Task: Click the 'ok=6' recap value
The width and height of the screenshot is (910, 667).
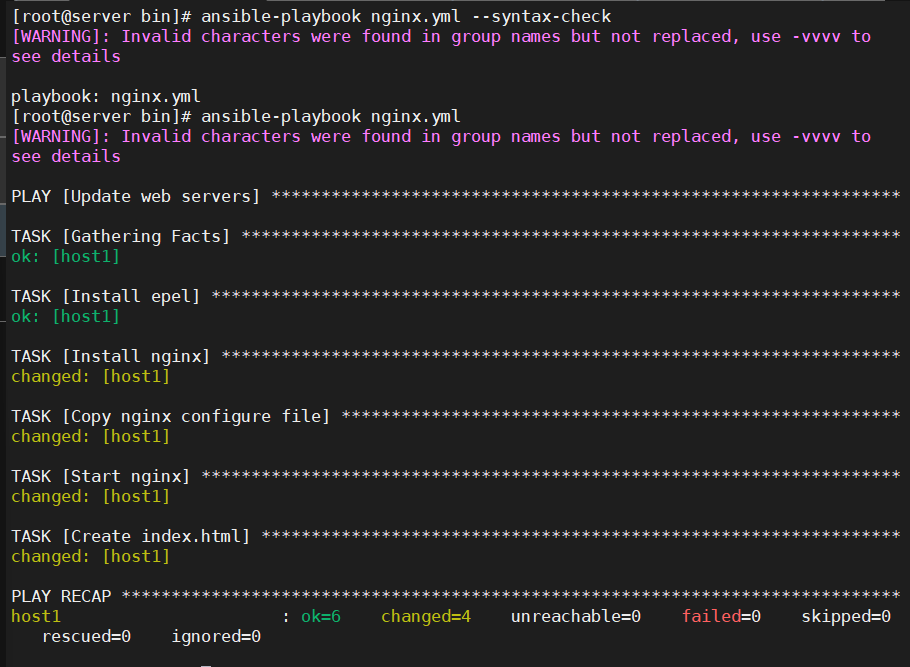Action: (320, 616)
